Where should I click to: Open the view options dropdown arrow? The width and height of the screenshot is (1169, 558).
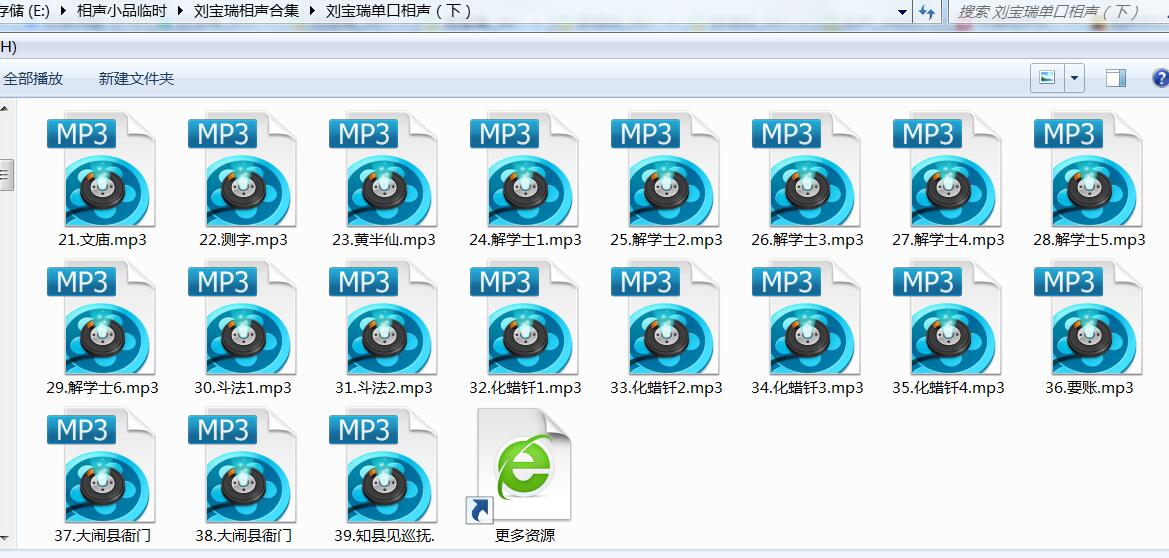tap(1074, 78)
